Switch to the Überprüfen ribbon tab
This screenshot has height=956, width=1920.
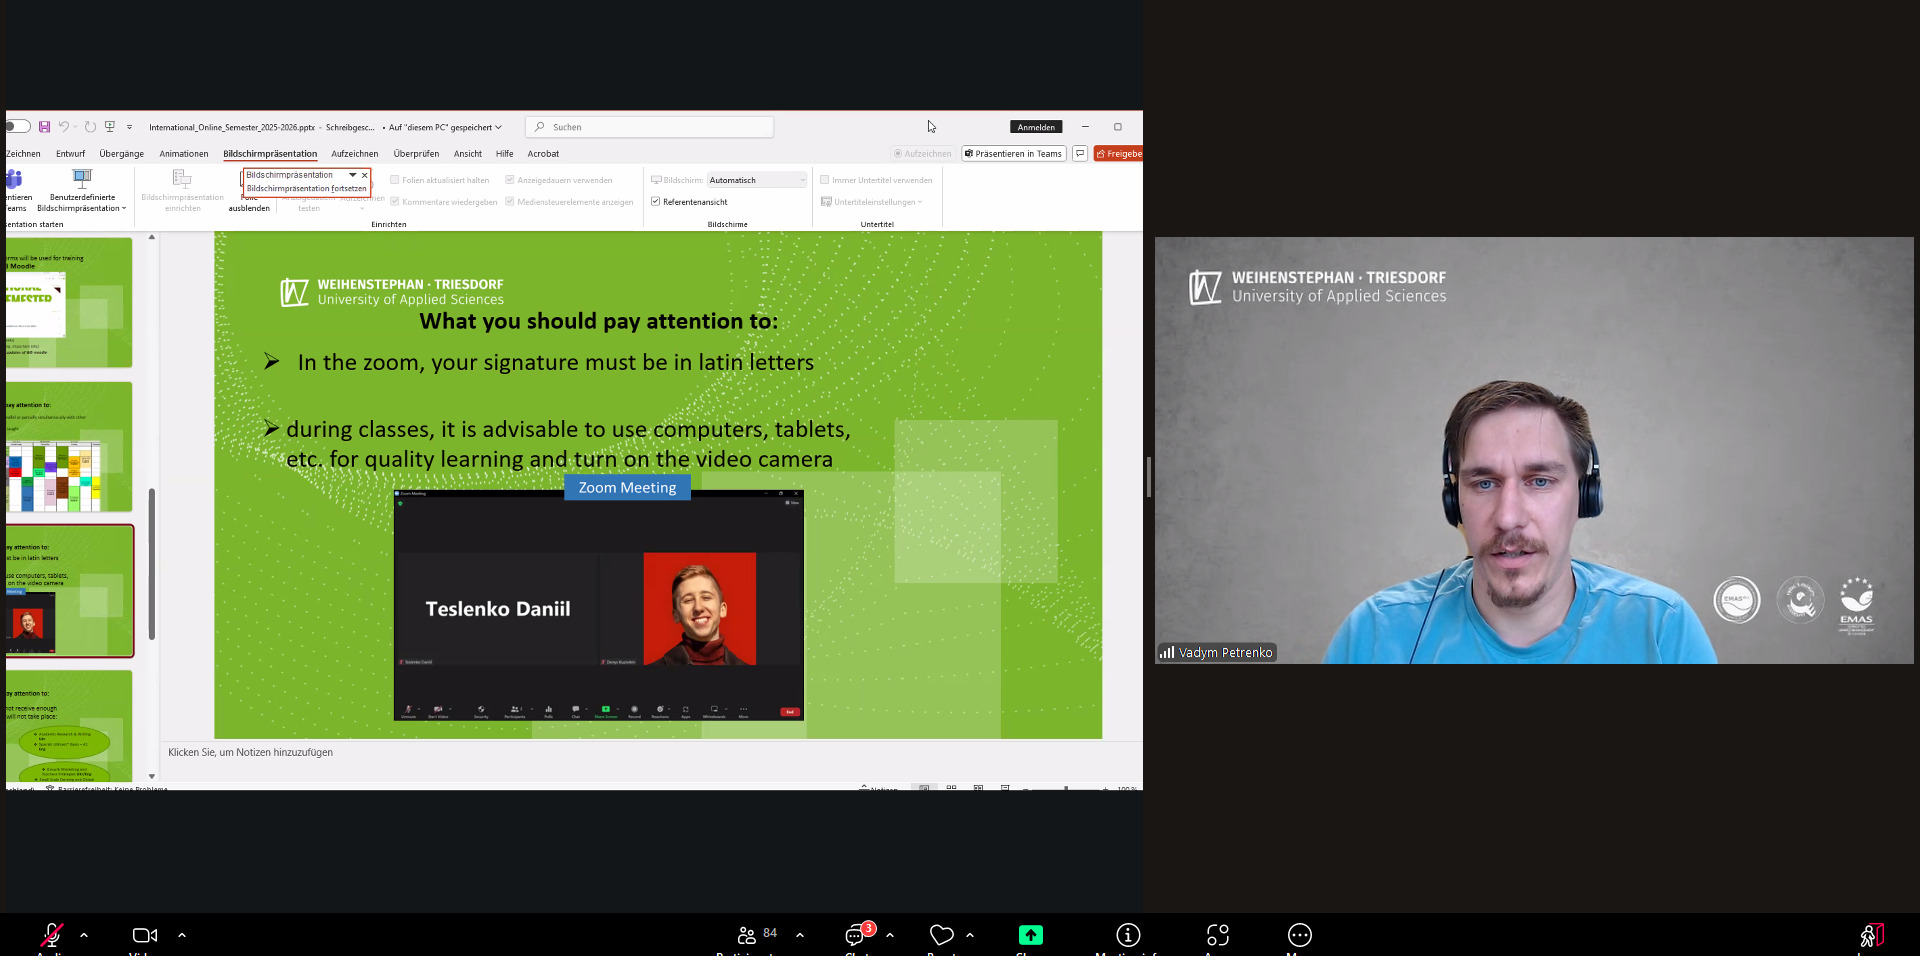click(x=416, y=154)
